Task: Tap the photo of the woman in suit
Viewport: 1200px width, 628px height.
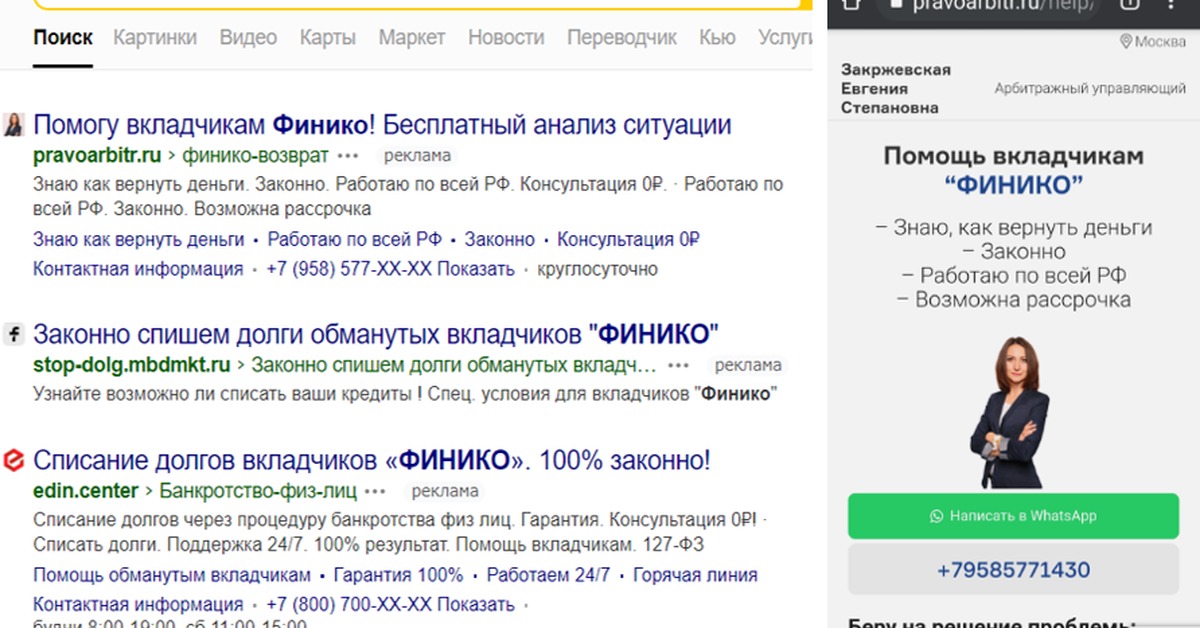Action: [1008, 411]
